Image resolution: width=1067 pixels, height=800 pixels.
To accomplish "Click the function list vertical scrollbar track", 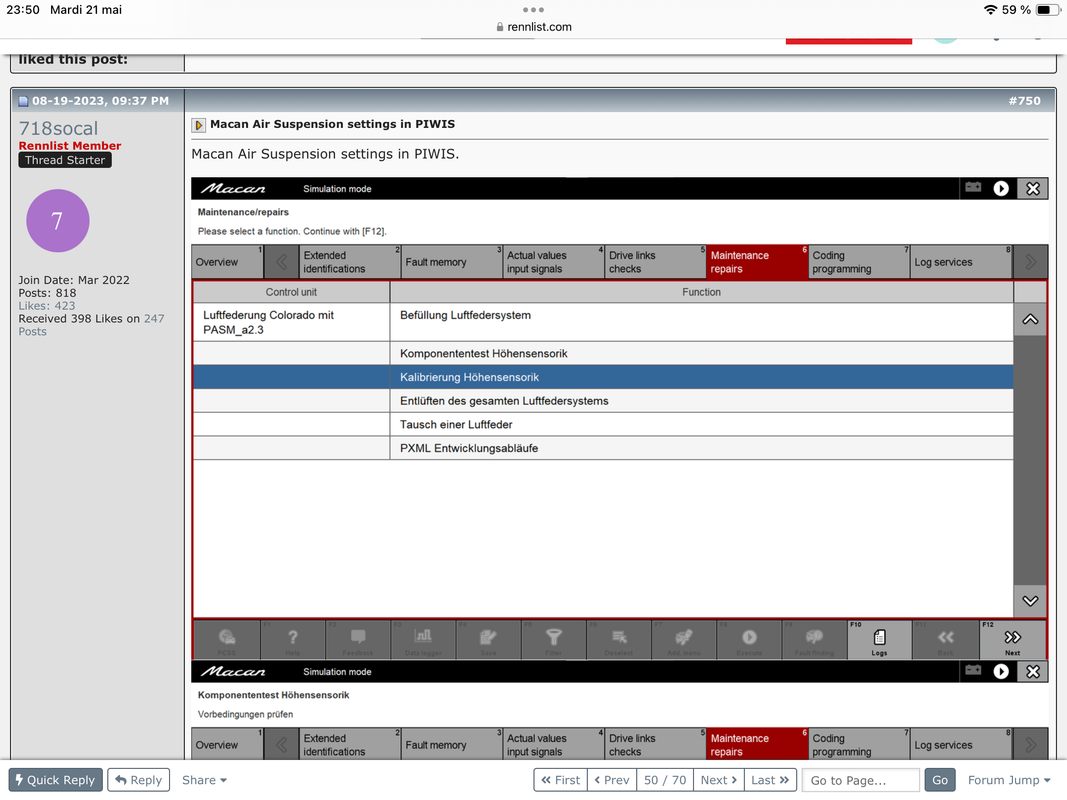I will 1030,460.
